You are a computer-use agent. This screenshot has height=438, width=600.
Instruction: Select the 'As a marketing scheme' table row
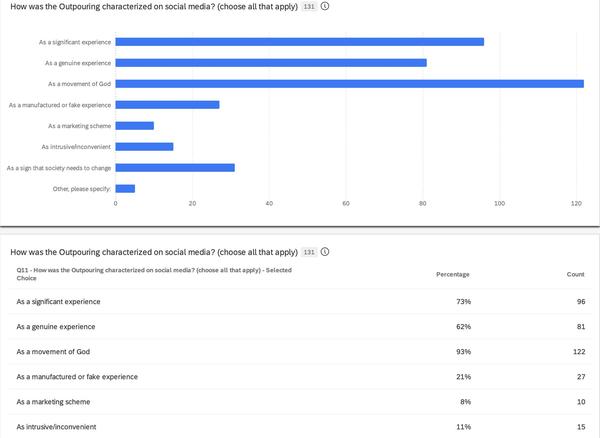point(300,401)
